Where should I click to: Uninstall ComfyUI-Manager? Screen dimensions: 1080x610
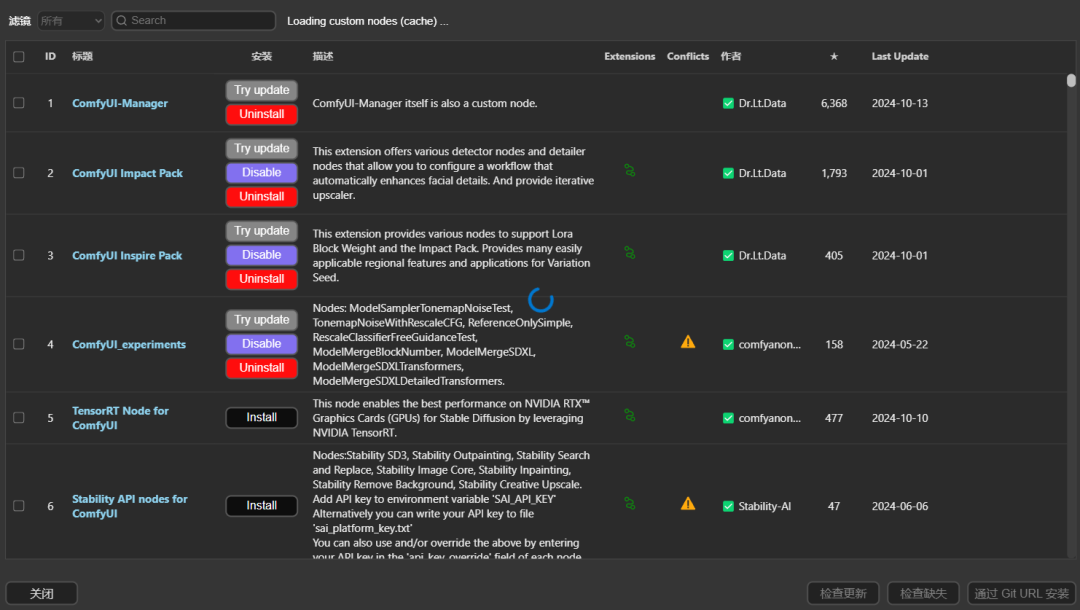pyautogui.click(x=262, y=114)
